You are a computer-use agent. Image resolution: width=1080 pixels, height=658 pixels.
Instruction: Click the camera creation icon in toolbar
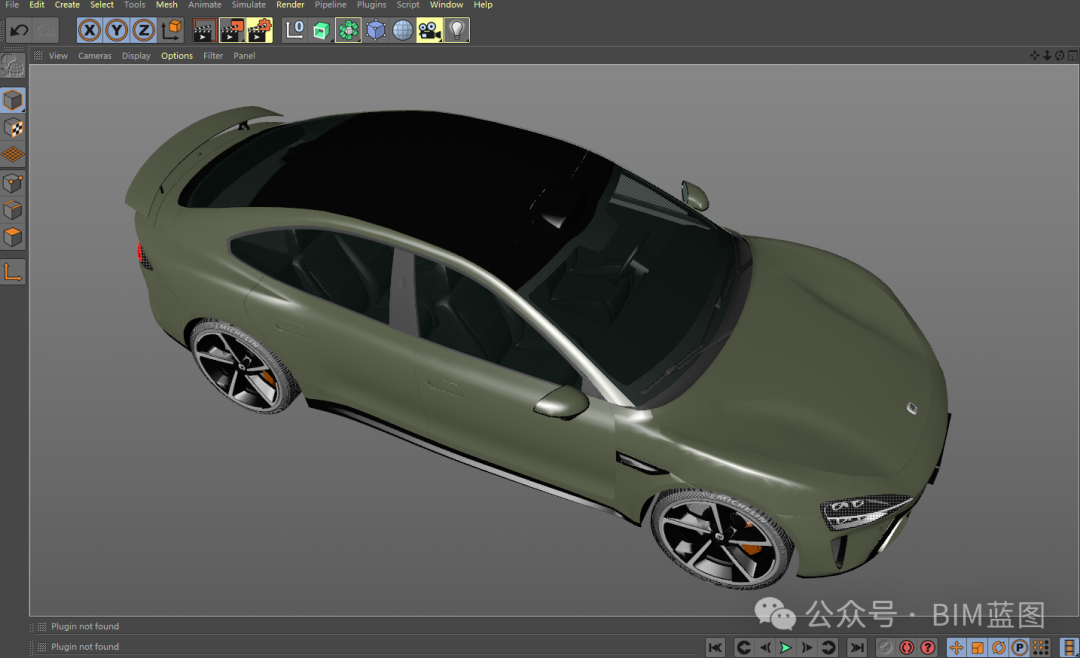(x=429, y=30)
